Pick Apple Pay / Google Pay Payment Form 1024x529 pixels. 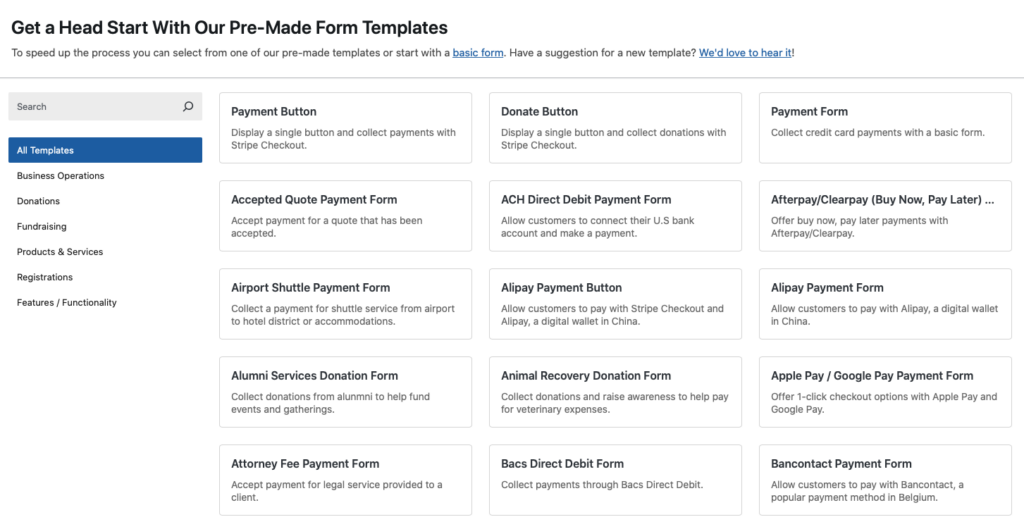[884, 391]
